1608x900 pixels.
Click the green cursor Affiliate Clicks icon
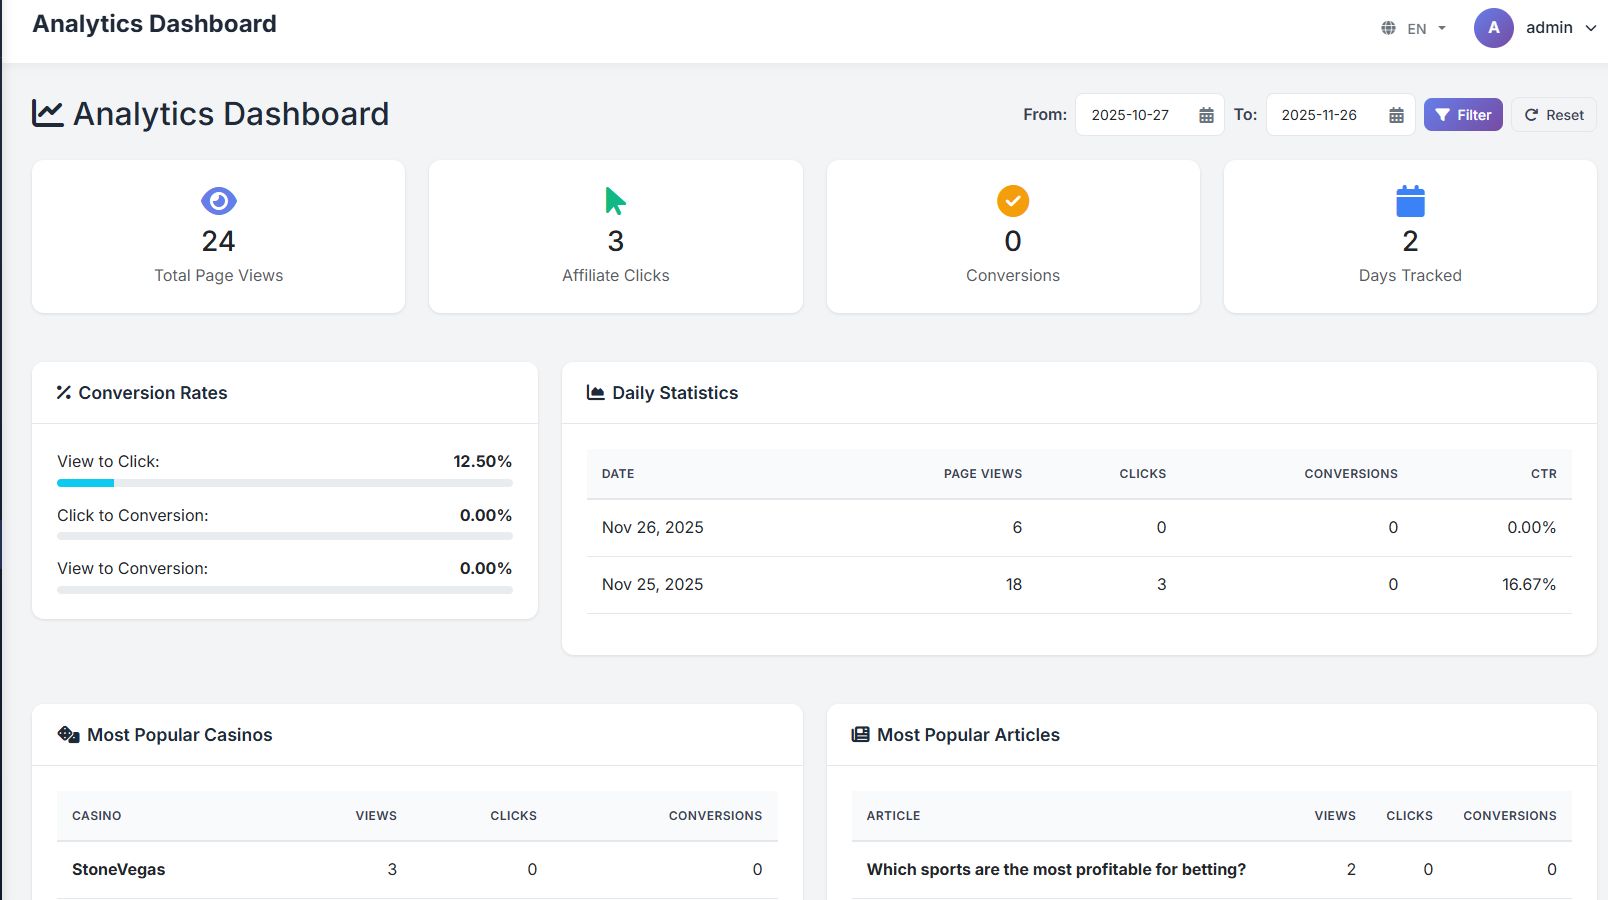click(x=615, y=201)
